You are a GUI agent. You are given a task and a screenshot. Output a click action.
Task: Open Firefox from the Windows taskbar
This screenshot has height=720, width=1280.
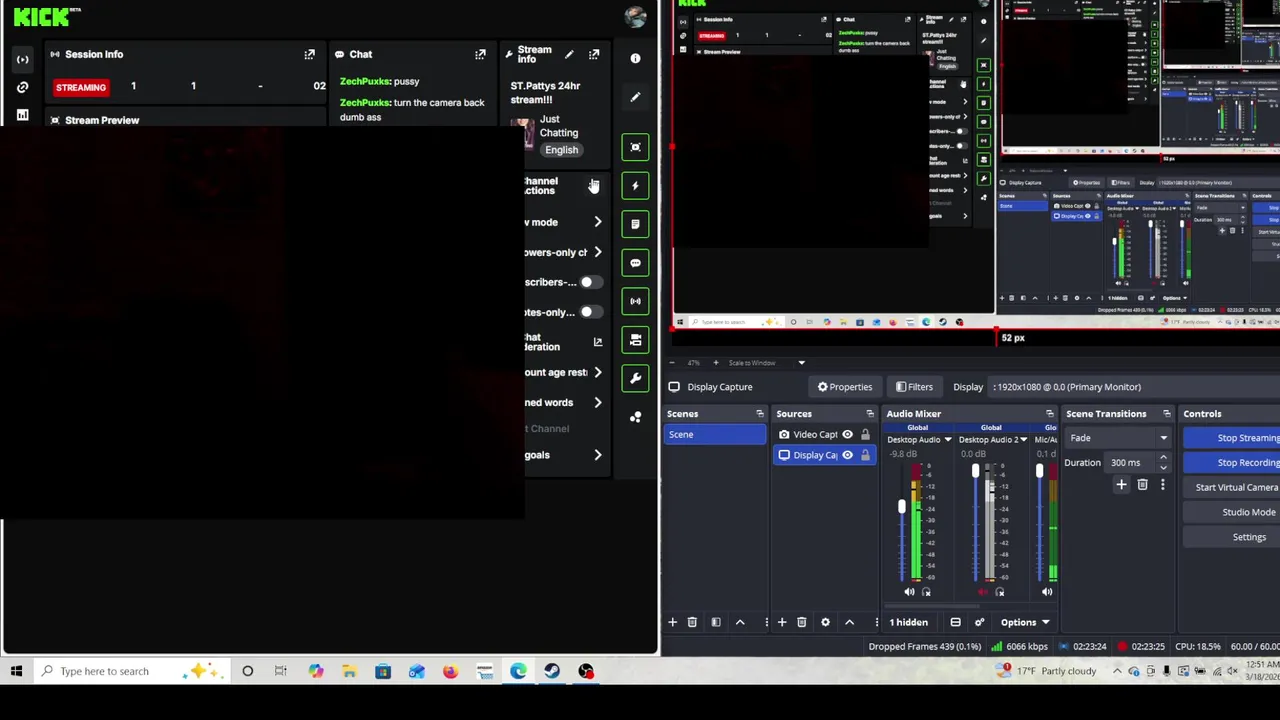tap(450, 671)
